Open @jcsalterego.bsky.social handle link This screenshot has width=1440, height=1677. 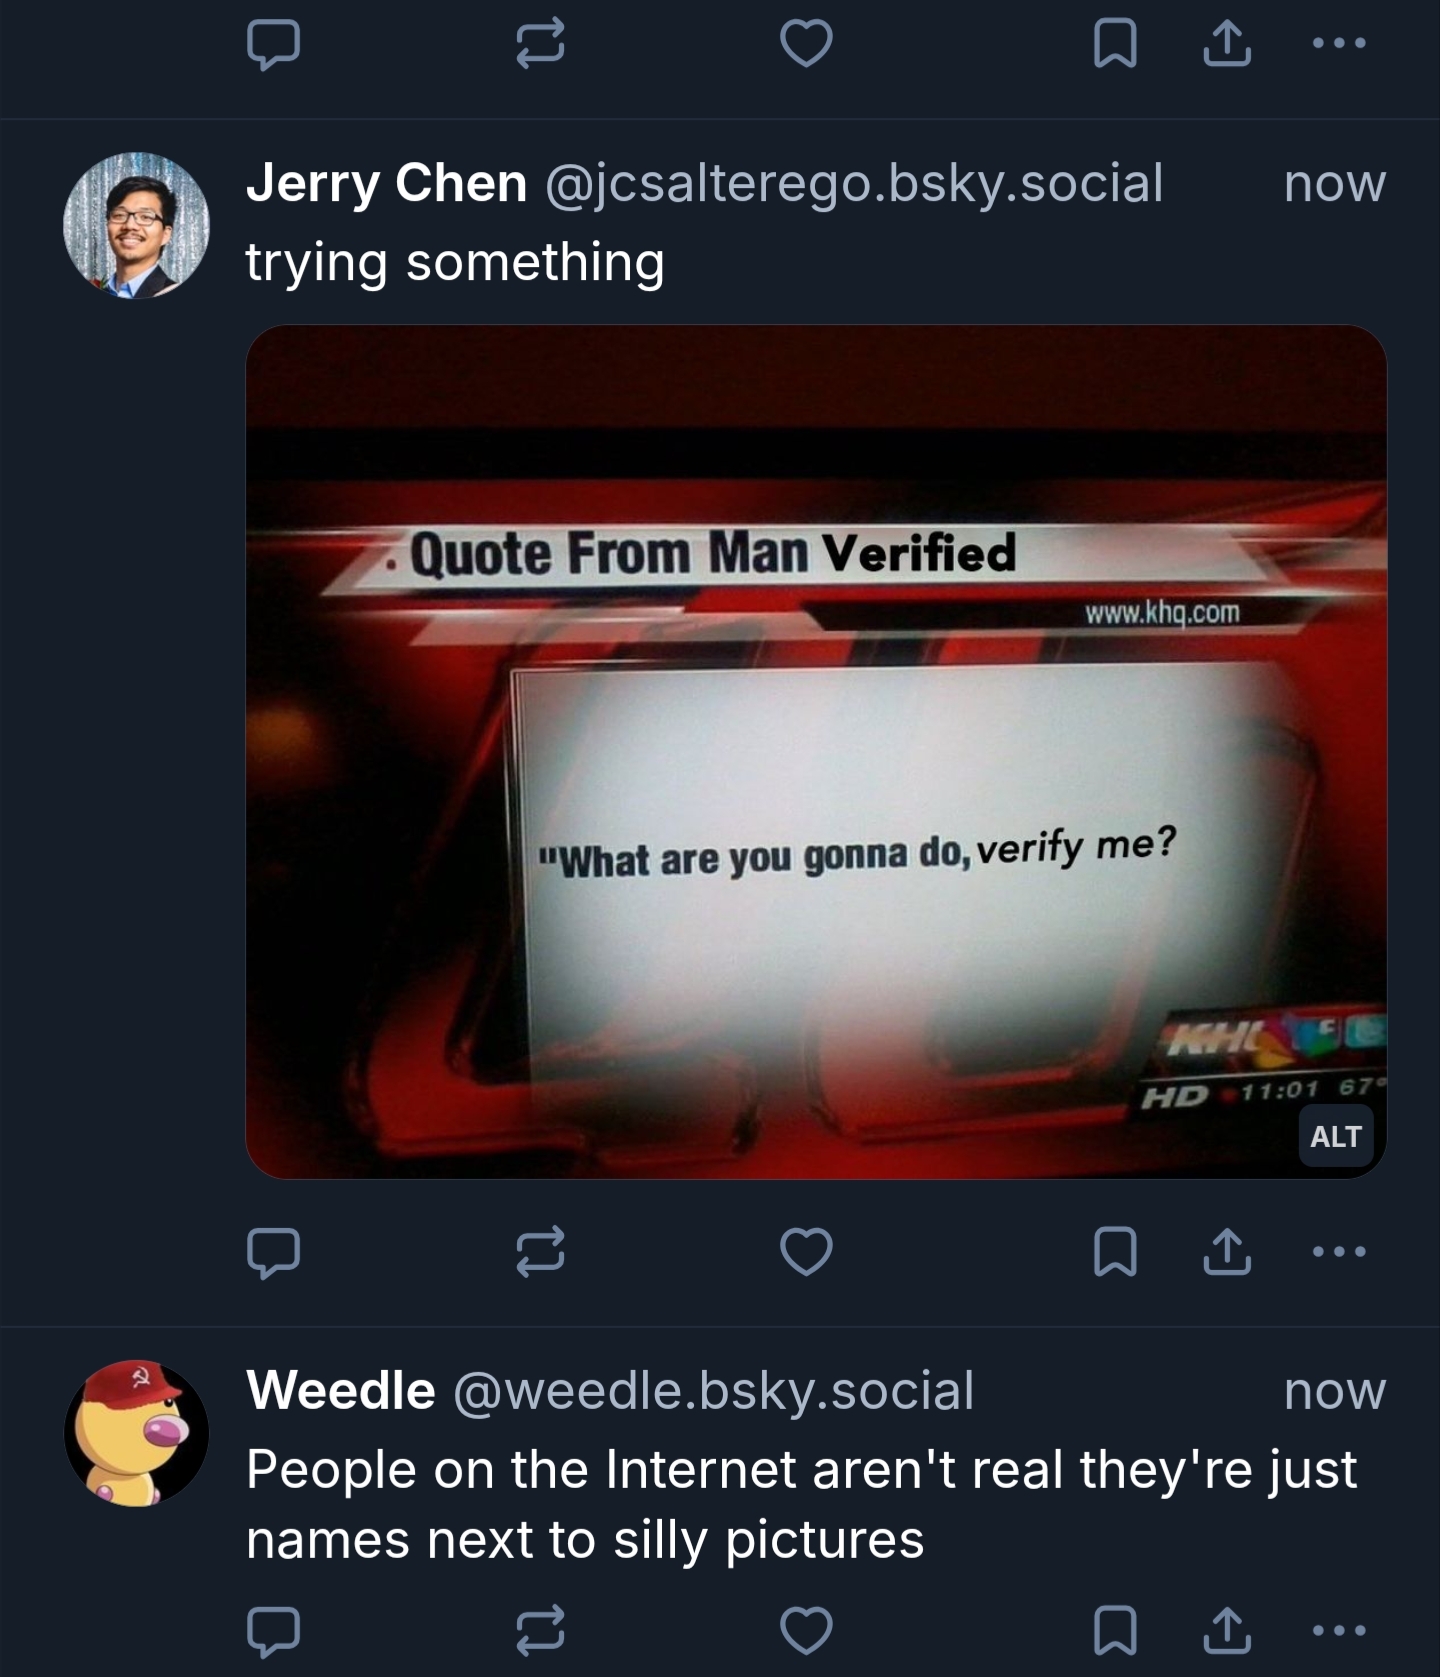click(x=853, y=183)
